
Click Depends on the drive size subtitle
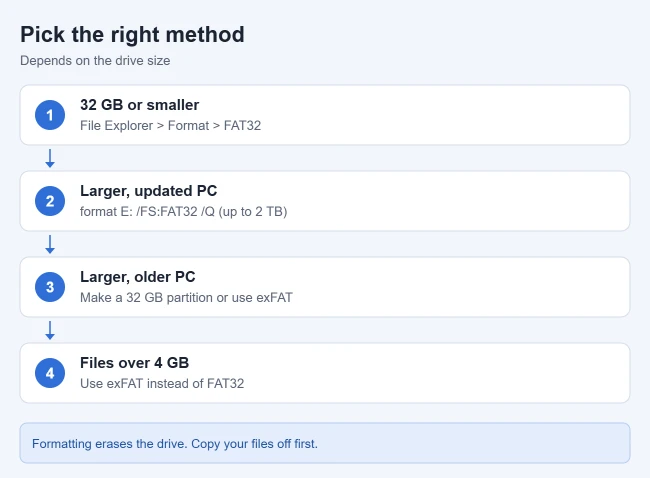(x=95, y=61)
